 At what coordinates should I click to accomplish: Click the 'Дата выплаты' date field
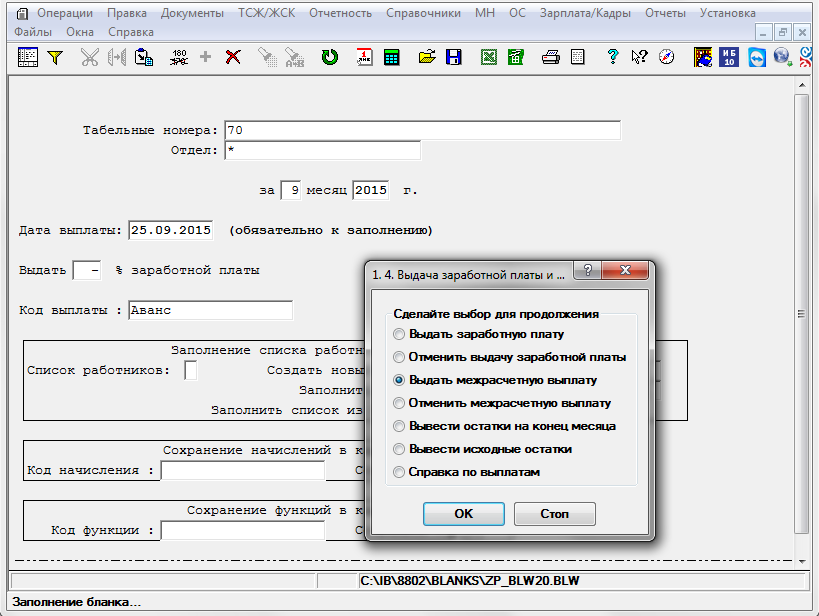(170, 230)
